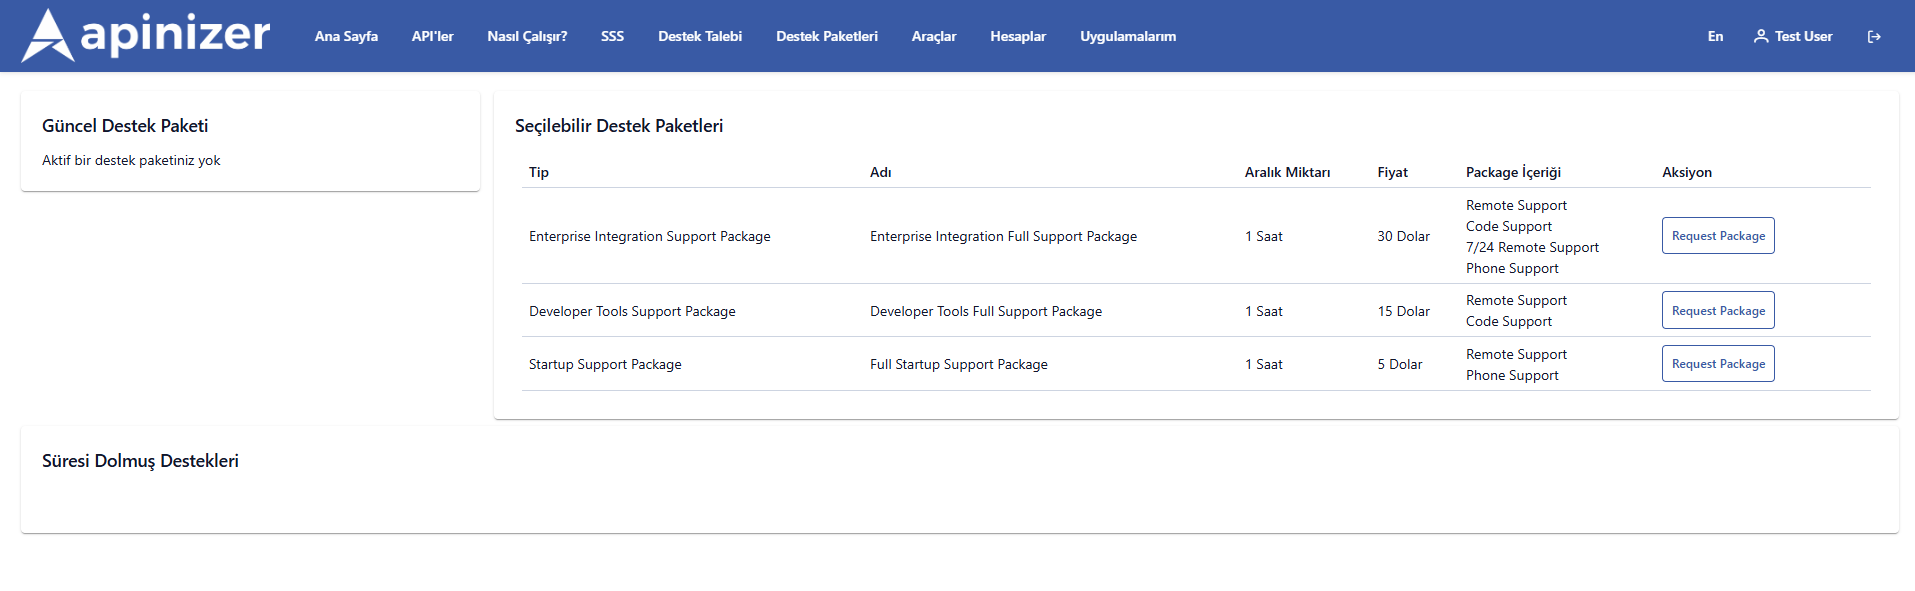Open the Ana Sayfa menu
This screenshot has height=591, width=1915.
click(346, 36)
